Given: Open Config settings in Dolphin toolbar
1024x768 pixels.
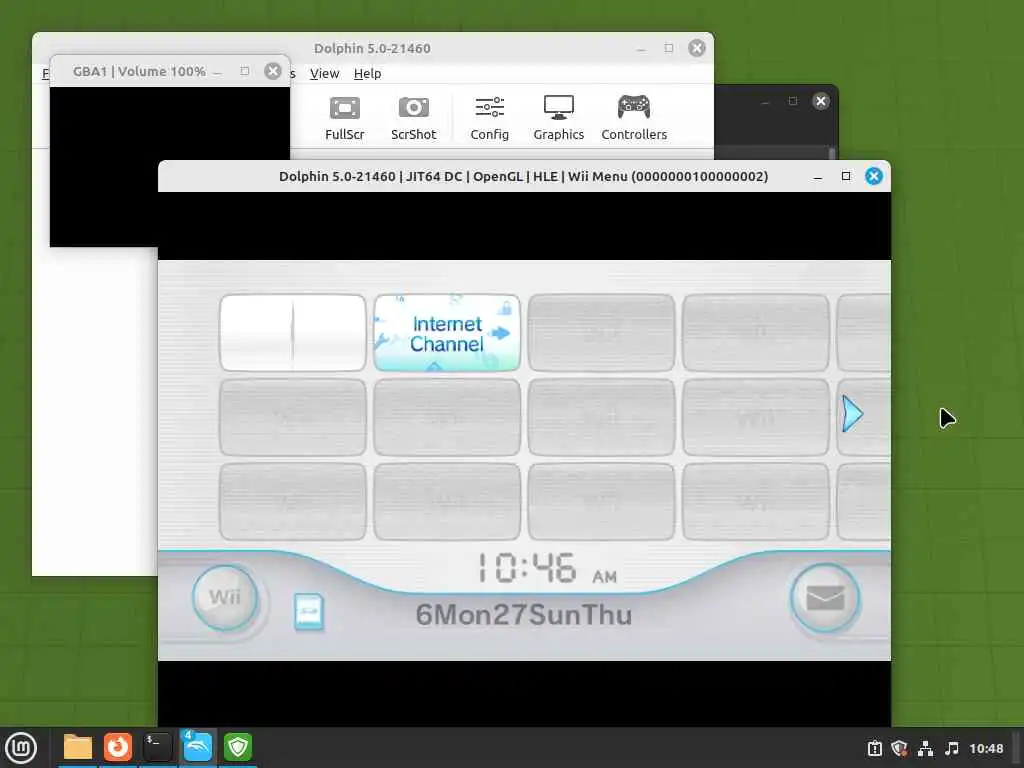Looking at the screenshot, I should (489, 118).
